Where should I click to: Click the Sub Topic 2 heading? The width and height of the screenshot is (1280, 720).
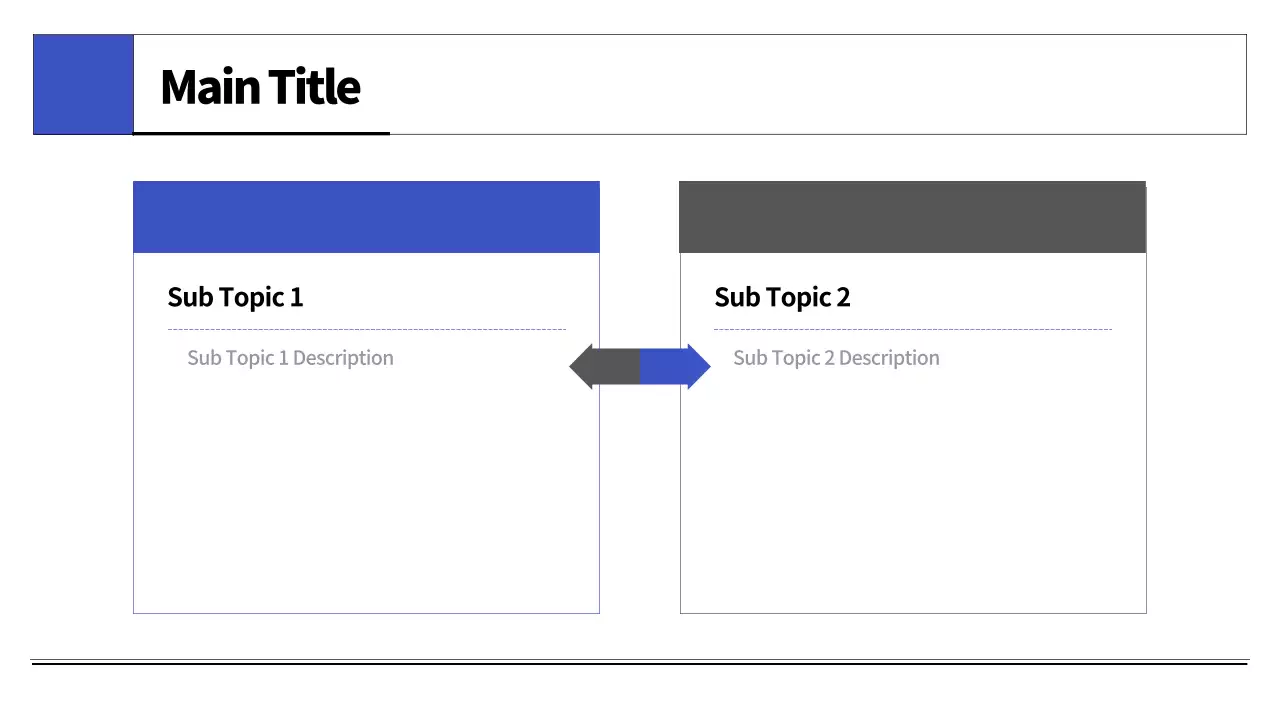[x=782, y=297]
